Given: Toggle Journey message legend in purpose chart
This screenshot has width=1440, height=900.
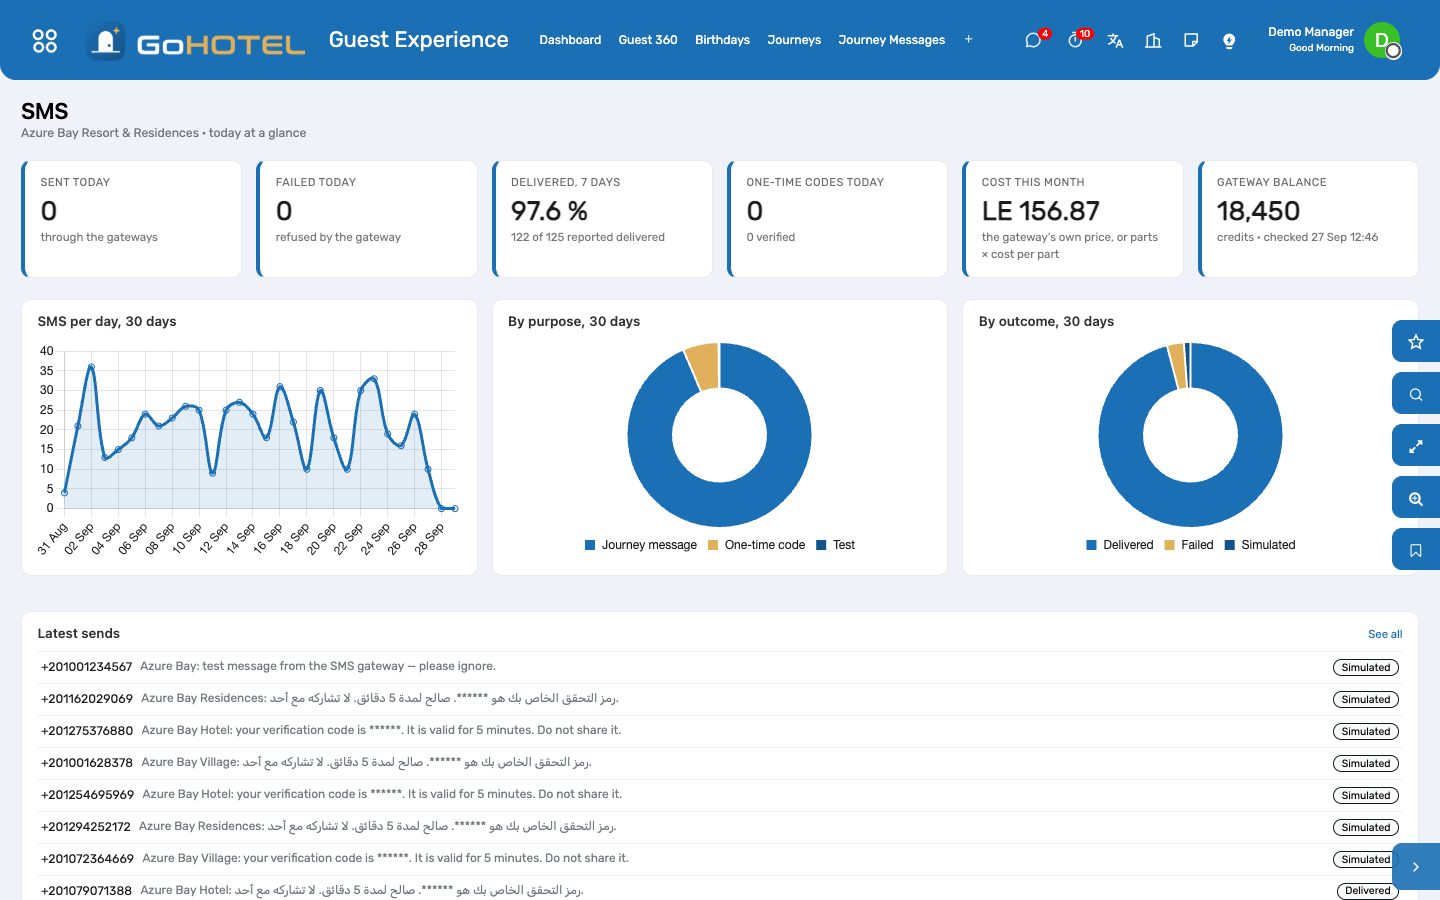Looking at the screenshot, I should [x=641, y=545].
